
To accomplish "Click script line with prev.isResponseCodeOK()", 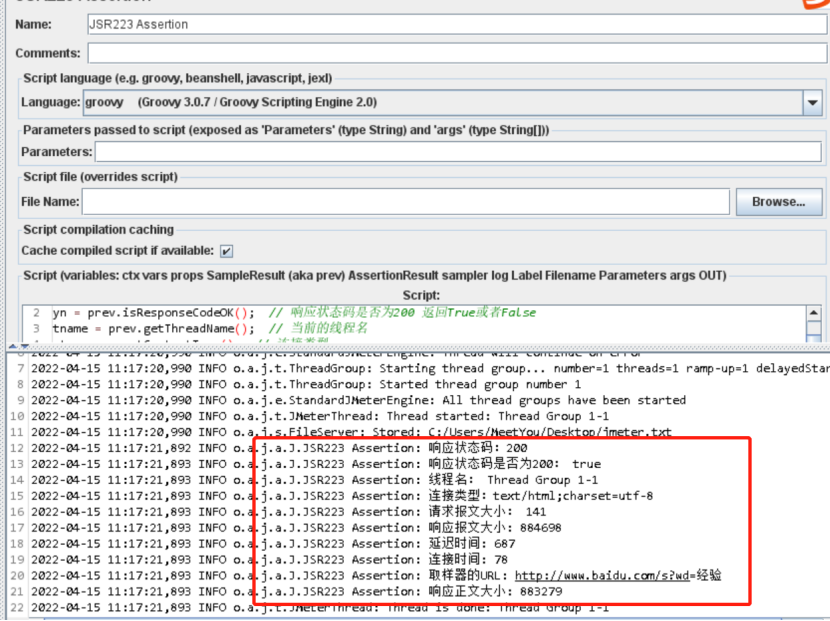I will pos(294,313).
